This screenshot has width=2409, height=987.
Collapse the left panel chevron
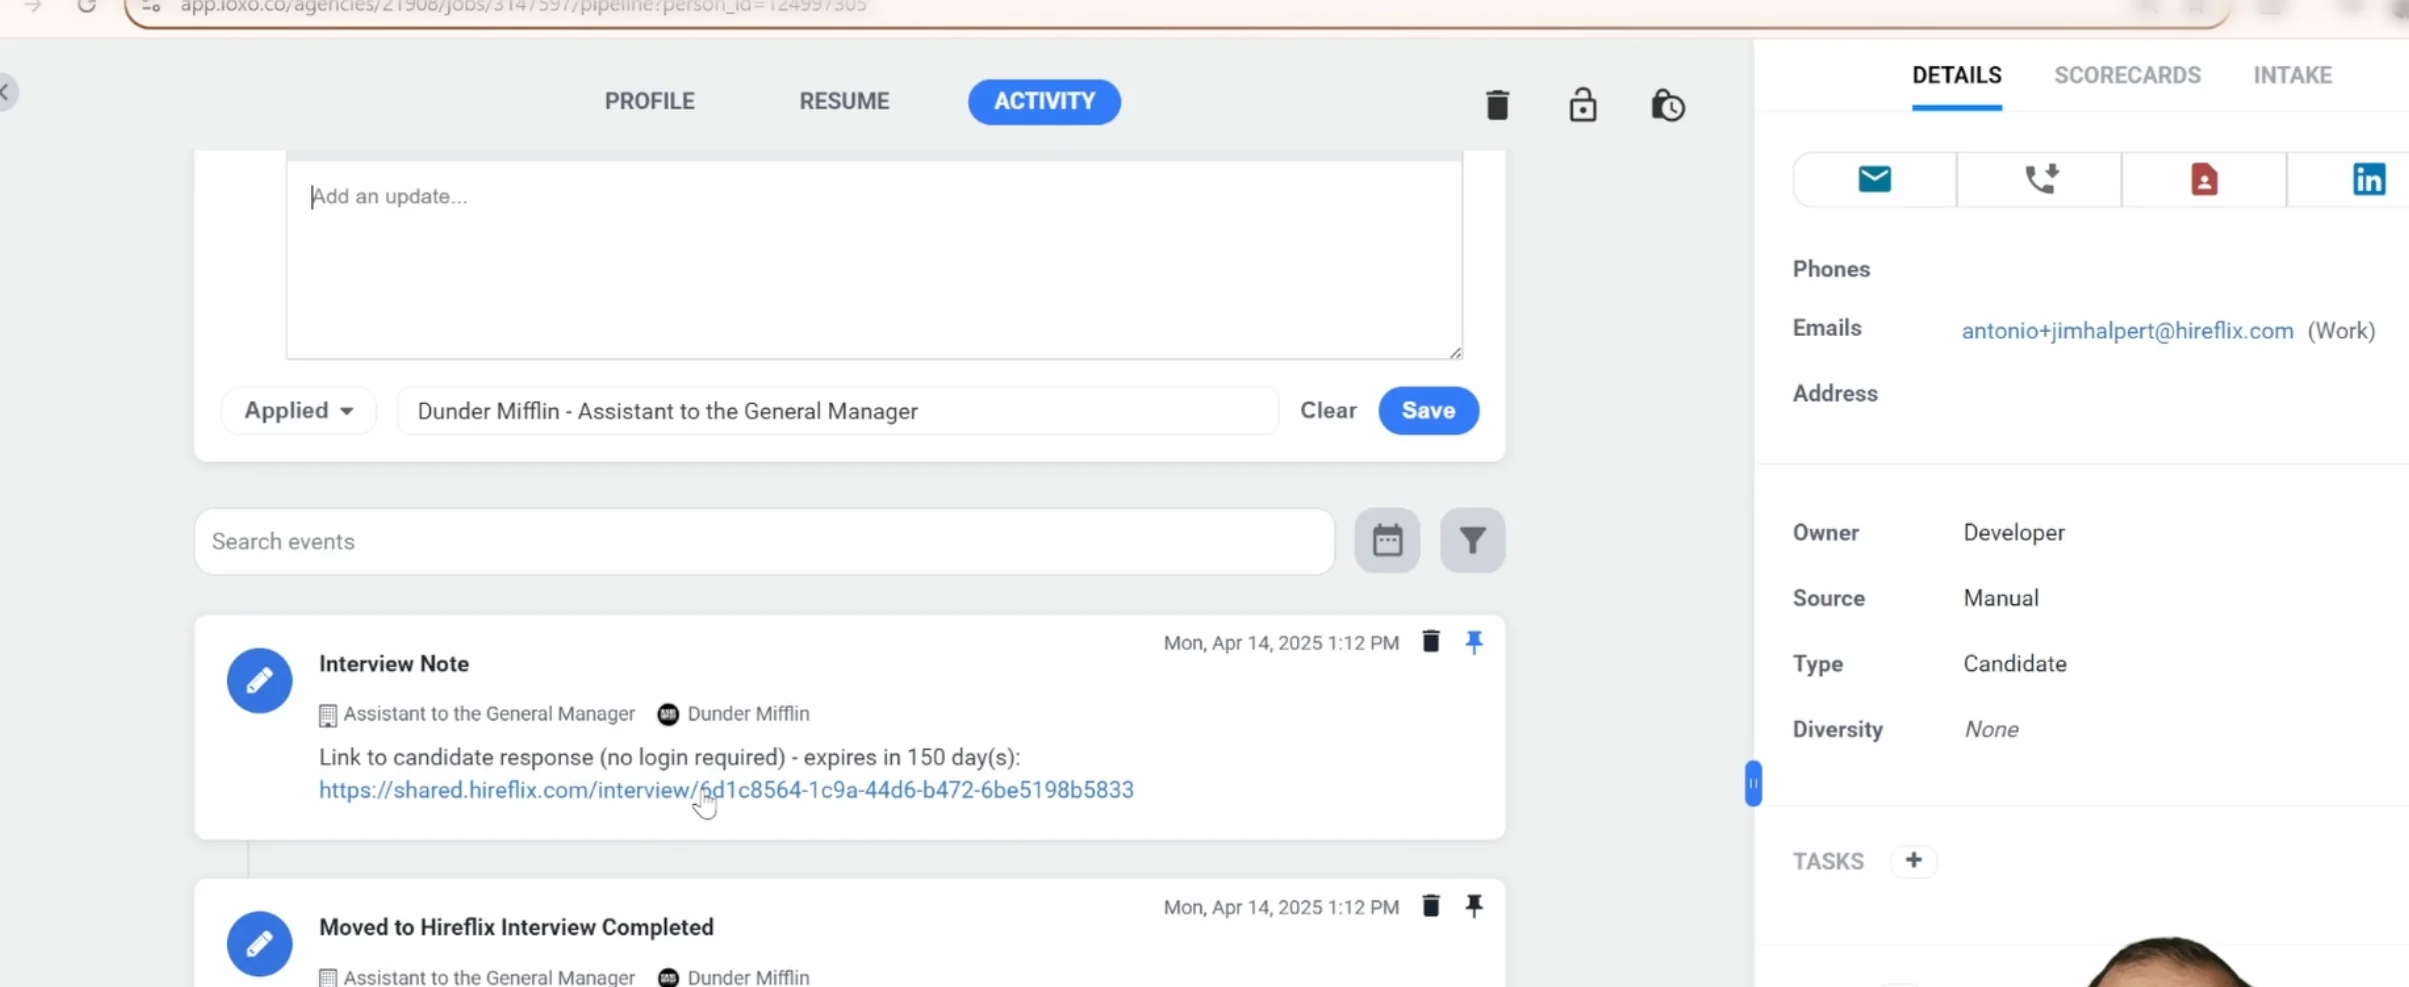(x=6, y=92)
